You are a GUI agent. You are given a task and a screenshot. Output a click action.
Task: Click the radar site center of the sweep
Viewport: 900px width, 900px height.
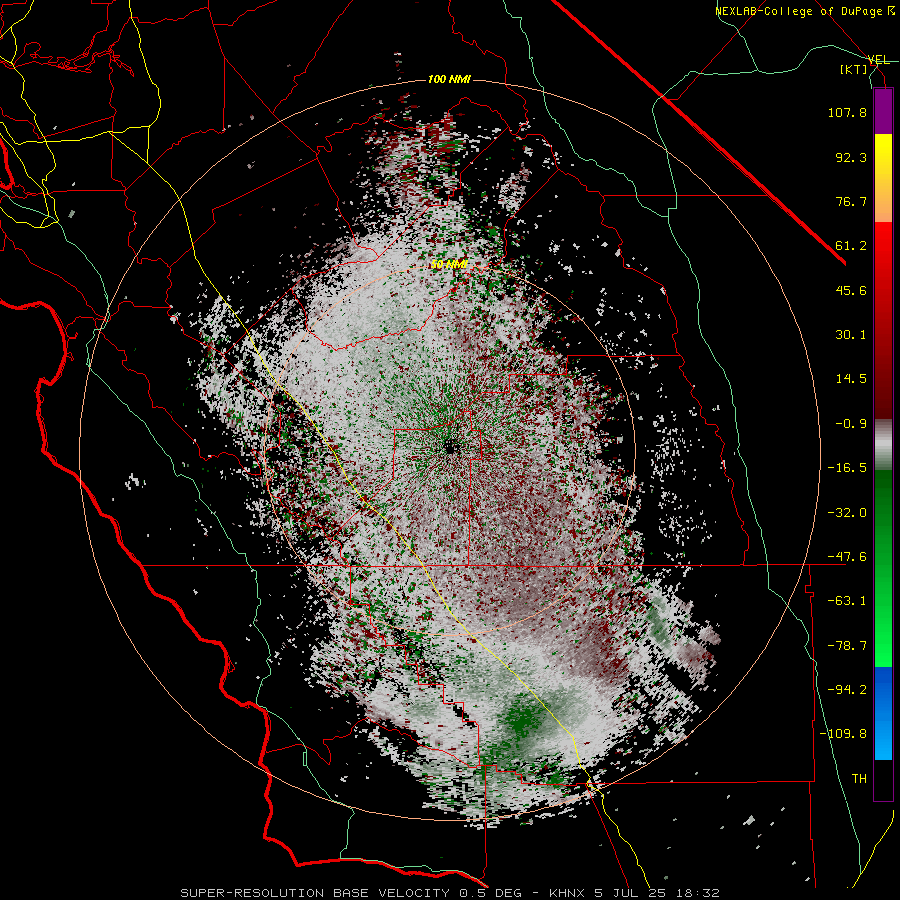(x=450, y=447)
